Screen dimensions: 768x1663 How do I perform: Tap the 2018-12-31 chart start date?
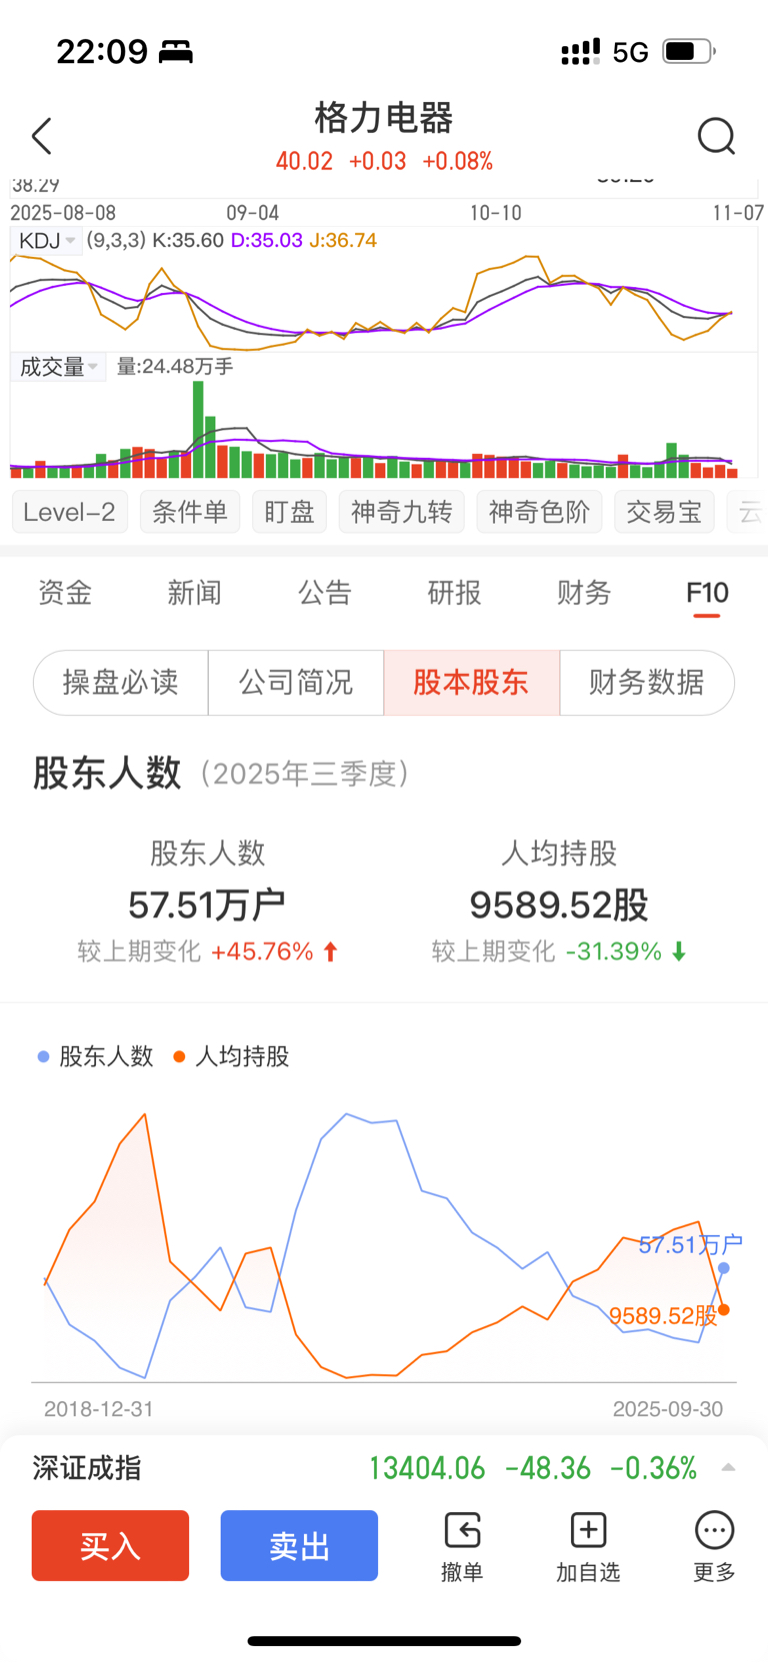coord(99,1409)
